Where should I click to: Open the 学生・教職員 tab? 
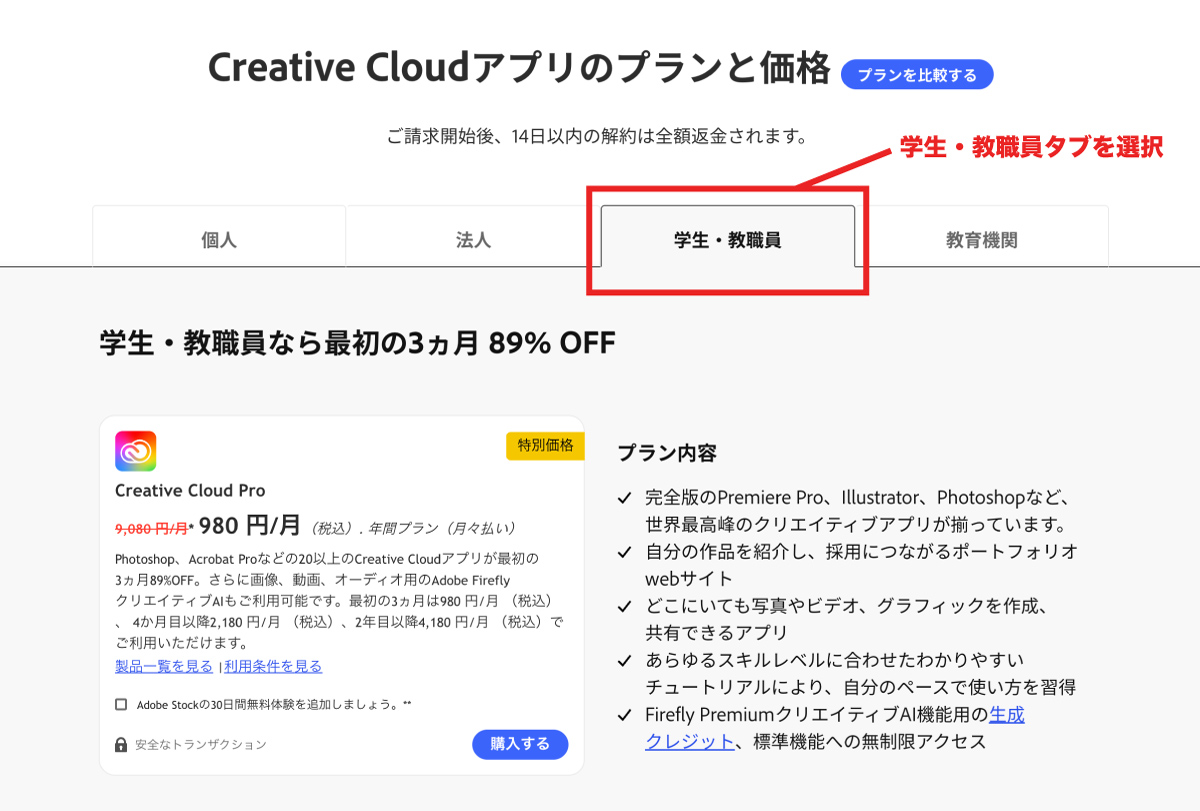pyautogui.click(x=728, y=240)
